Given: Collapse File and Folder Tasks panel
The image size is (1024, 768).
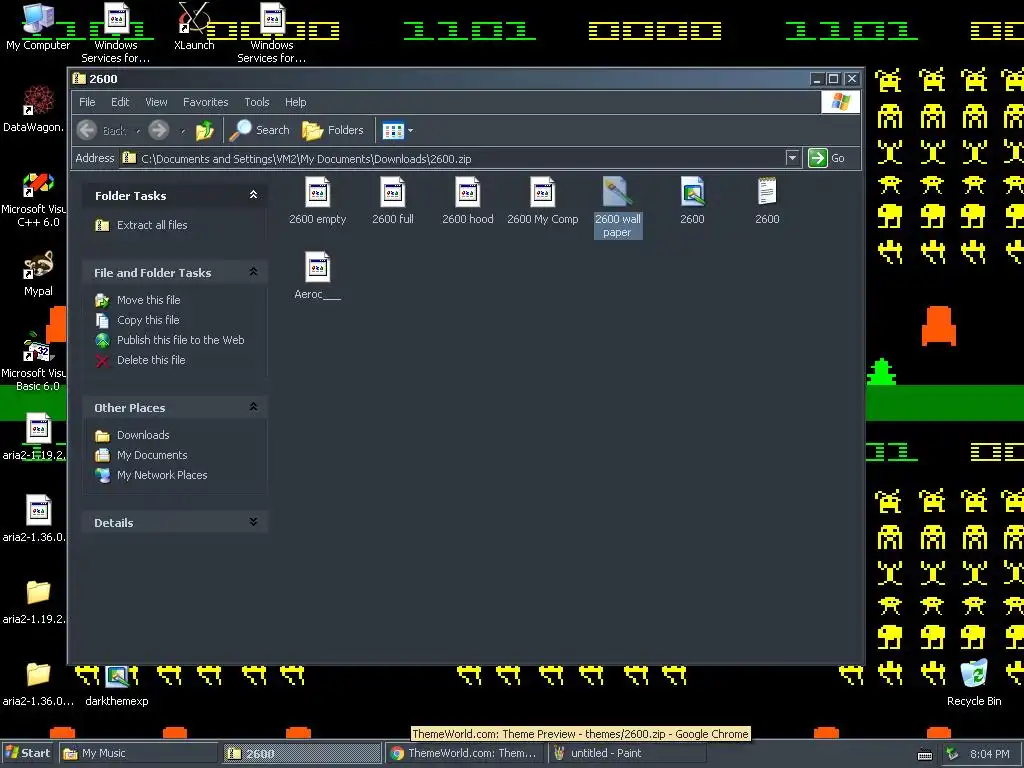Looking at the screenshot, I should click(x=253, y=272).
